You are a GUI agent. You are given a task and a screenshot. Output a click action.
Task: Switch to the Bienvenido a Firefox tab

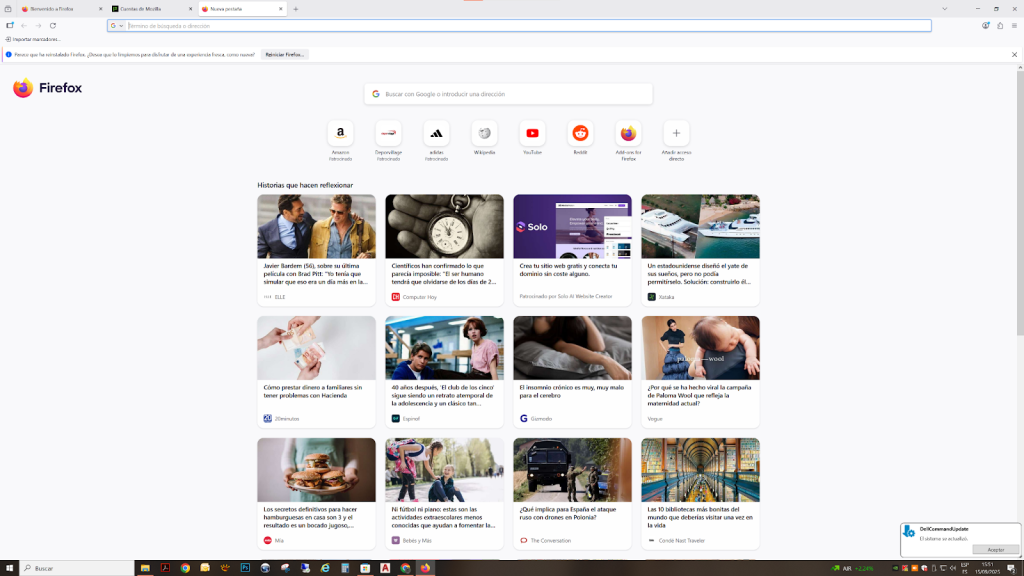pos(55,9)
